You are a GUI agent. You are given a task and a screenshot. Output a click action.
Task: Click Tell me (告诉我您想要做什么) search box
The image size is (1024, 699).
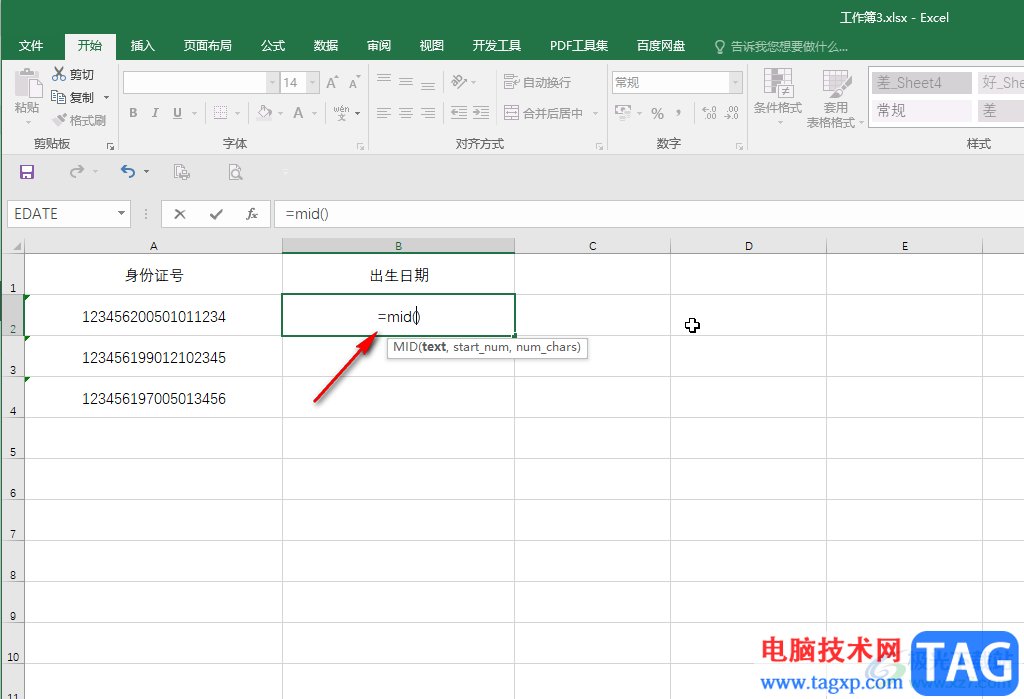[782, 46]
